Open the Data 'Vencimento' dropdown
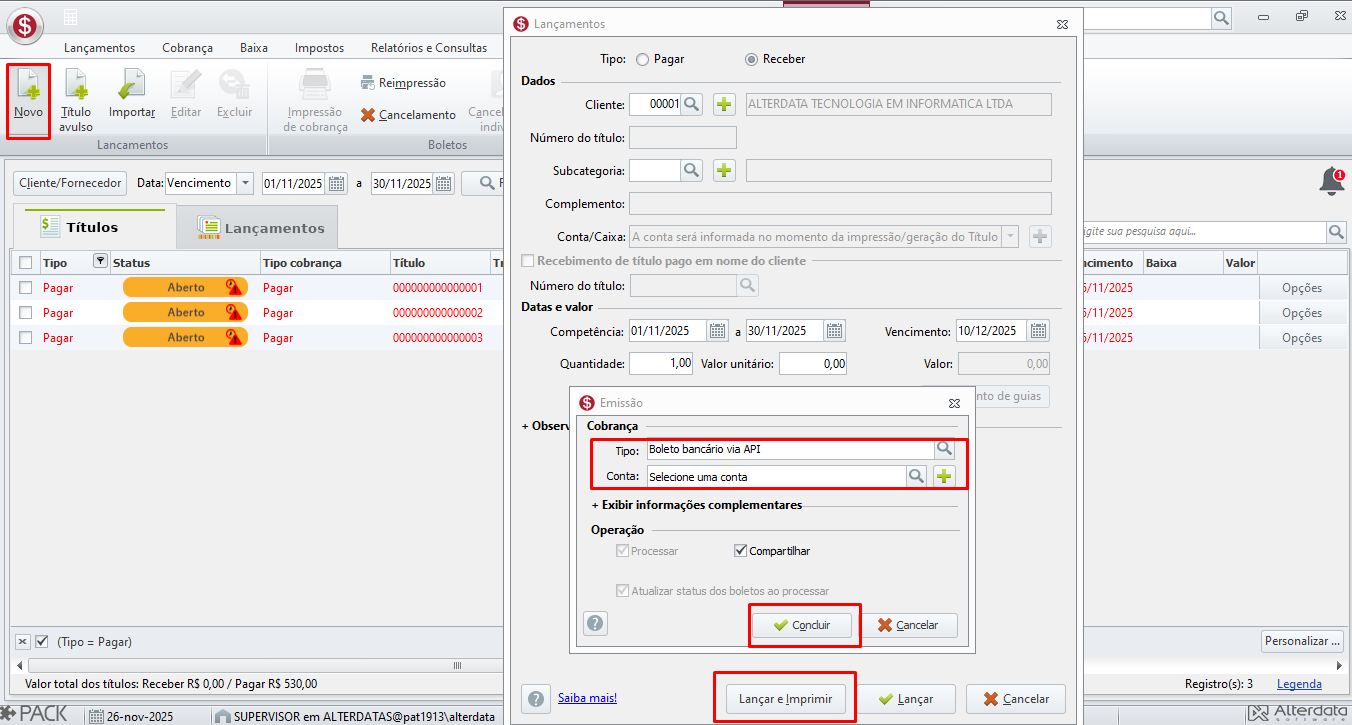 [245, 183]
